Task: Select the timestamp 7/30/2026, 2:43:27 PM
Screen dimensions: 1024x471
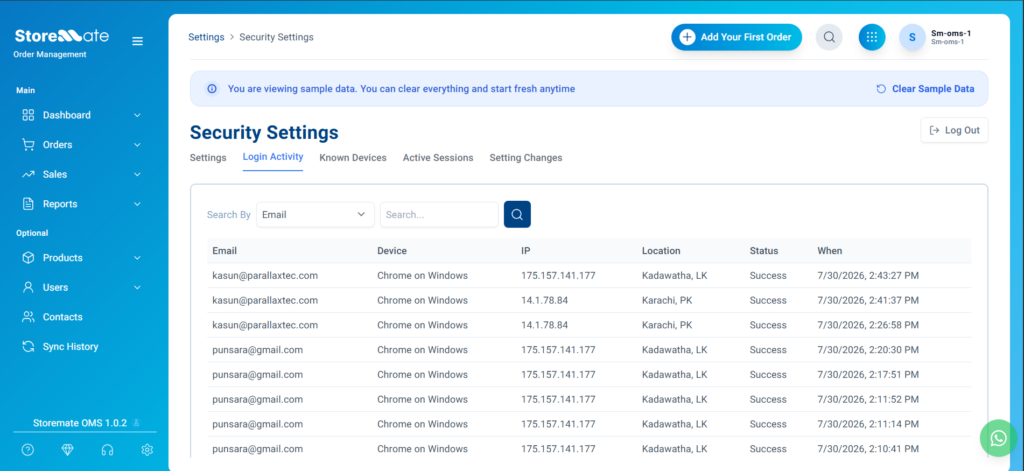Action: 868,276
